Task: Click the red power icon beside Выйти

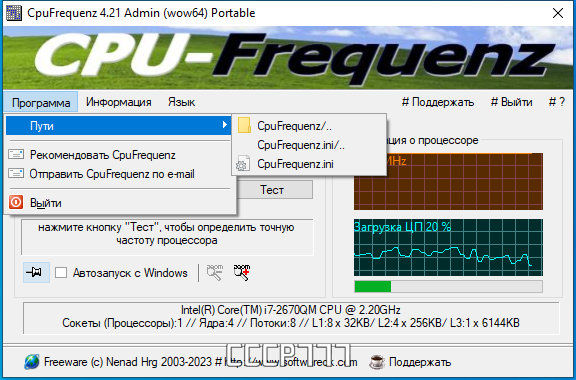Action: click(x=16, y=202)
